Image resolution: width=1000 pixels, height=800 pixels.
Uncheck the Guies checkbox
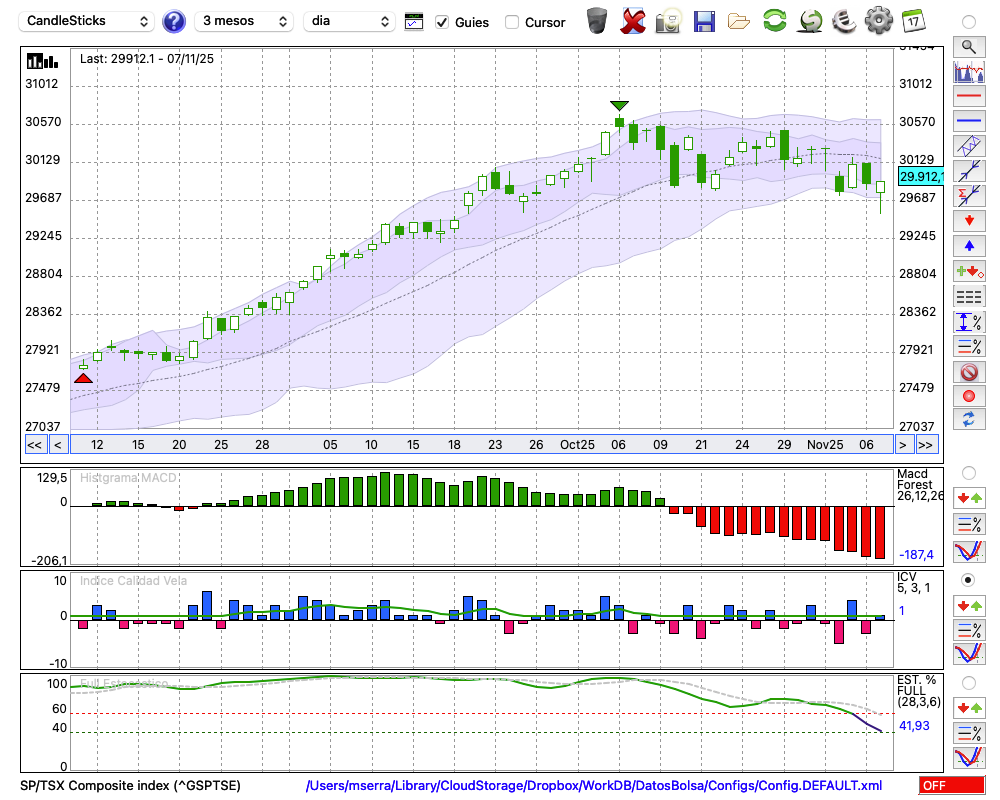pos(442,22)
